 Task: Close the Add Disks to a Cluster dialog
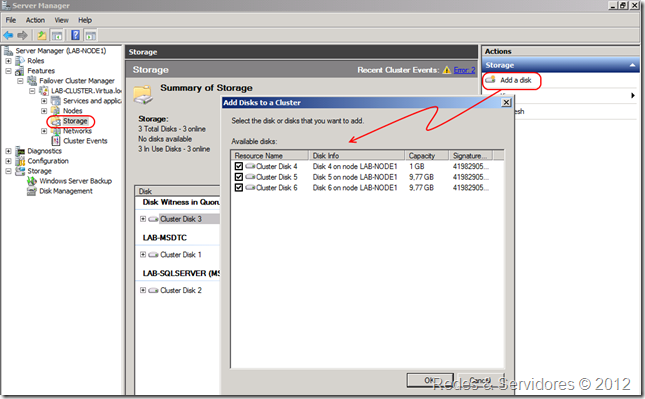click(x=506, y=102)
